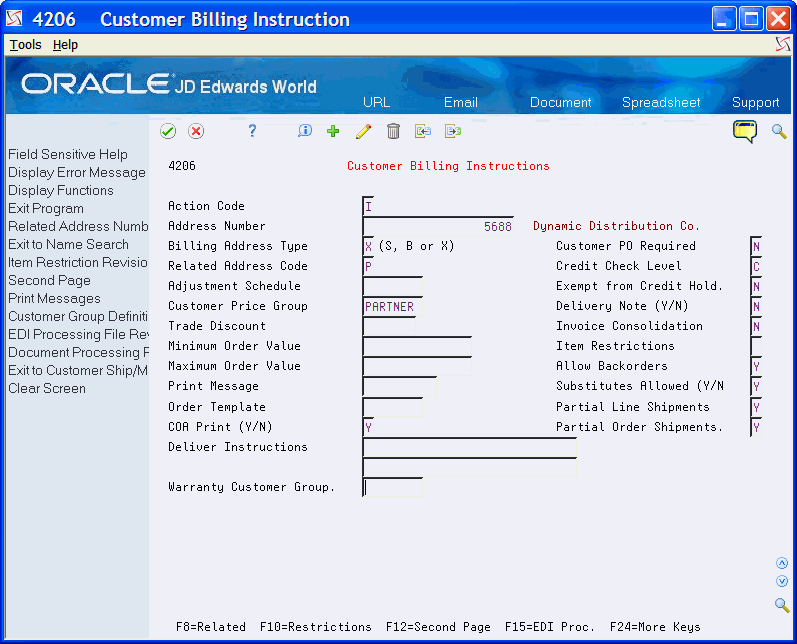Click the bottom-right magnifier icon

[782, 604]
